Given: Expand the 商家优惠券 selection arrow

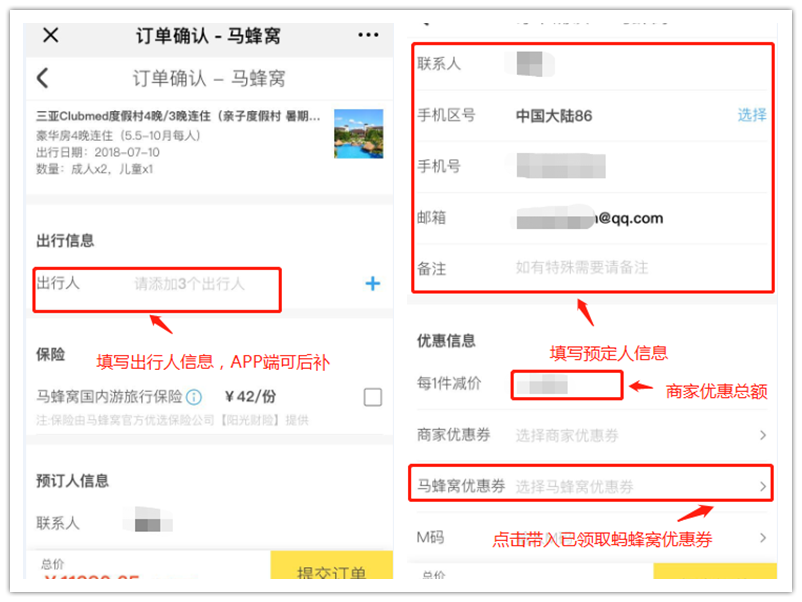Looking at the screenshot, I should click(x=763, y=435).
